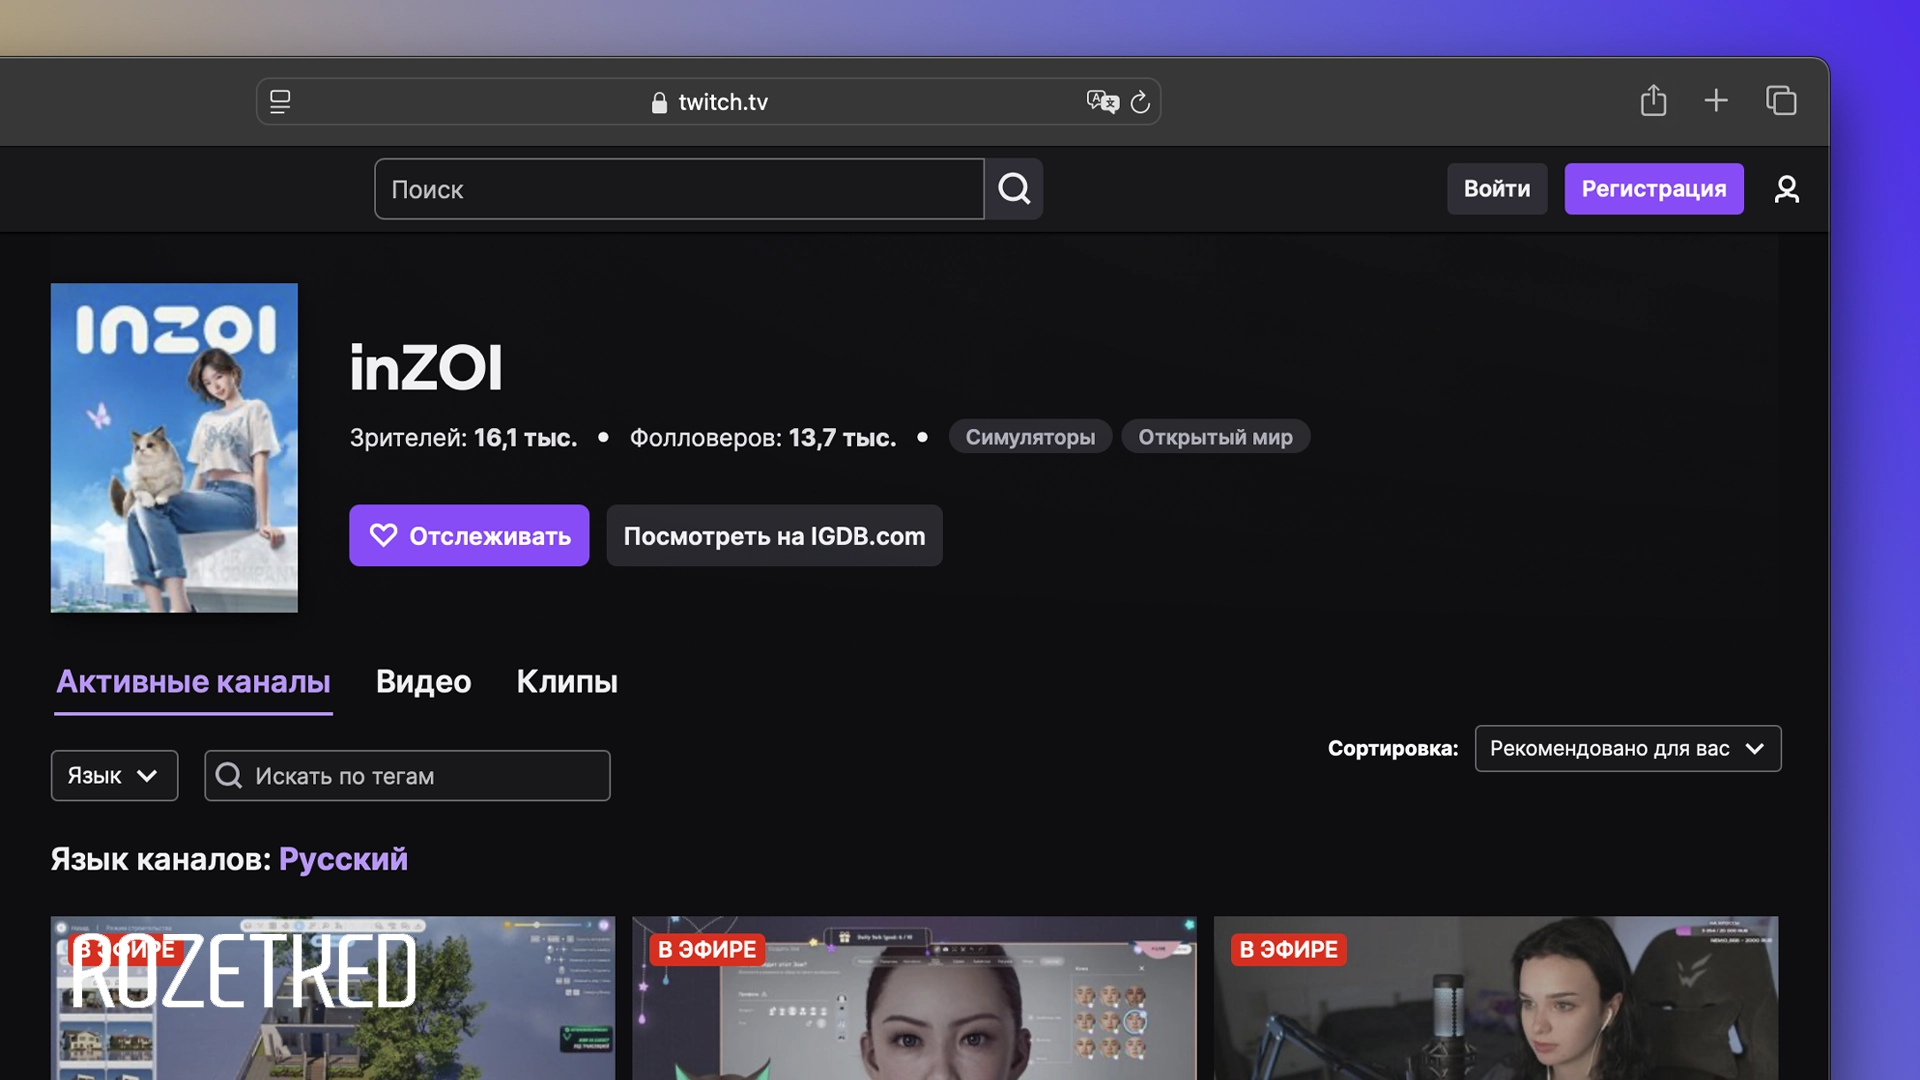The width and height of the screenshot is (1920, 1080).
Task: Open 'Посмотреть на IGDB.com'
Action: [774, 536]
